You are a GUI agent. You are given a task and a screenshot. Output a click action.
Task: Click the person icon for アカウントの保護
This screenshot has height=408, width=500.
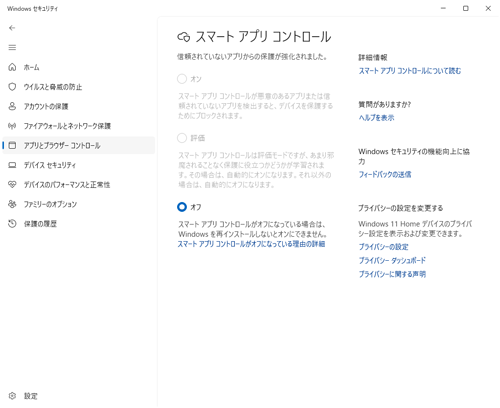coord(12,106)
